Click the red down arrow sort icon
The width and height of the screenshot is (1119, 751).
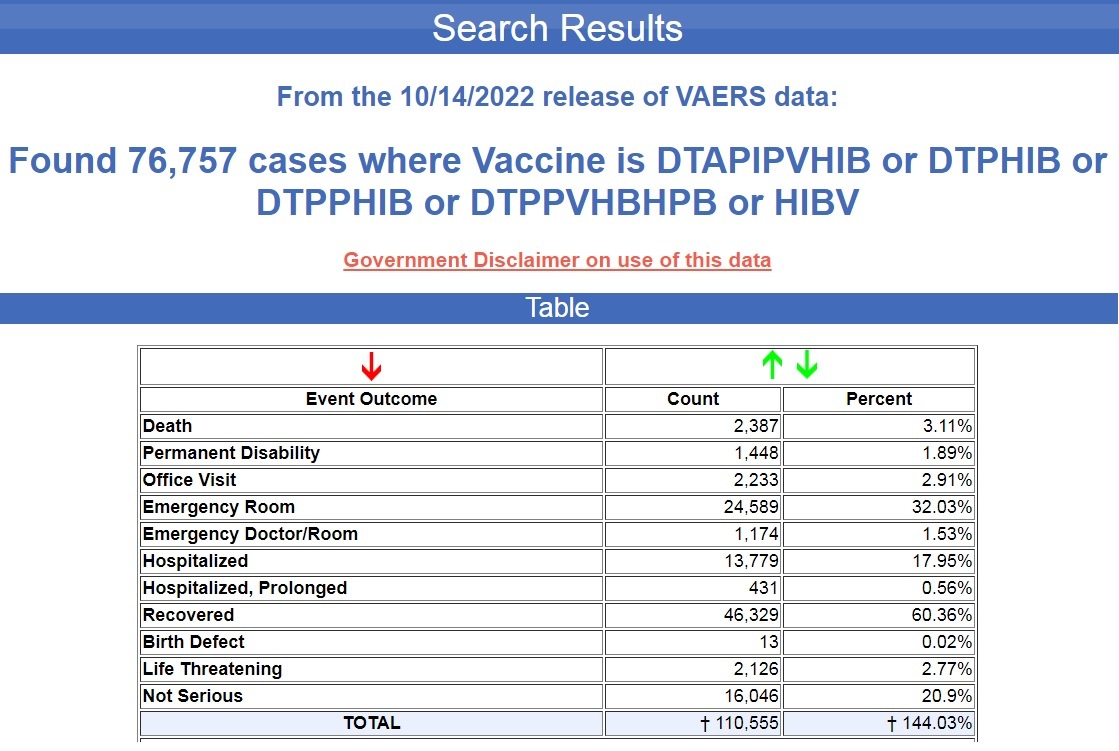pyautogui.click(x=371, y=367)
